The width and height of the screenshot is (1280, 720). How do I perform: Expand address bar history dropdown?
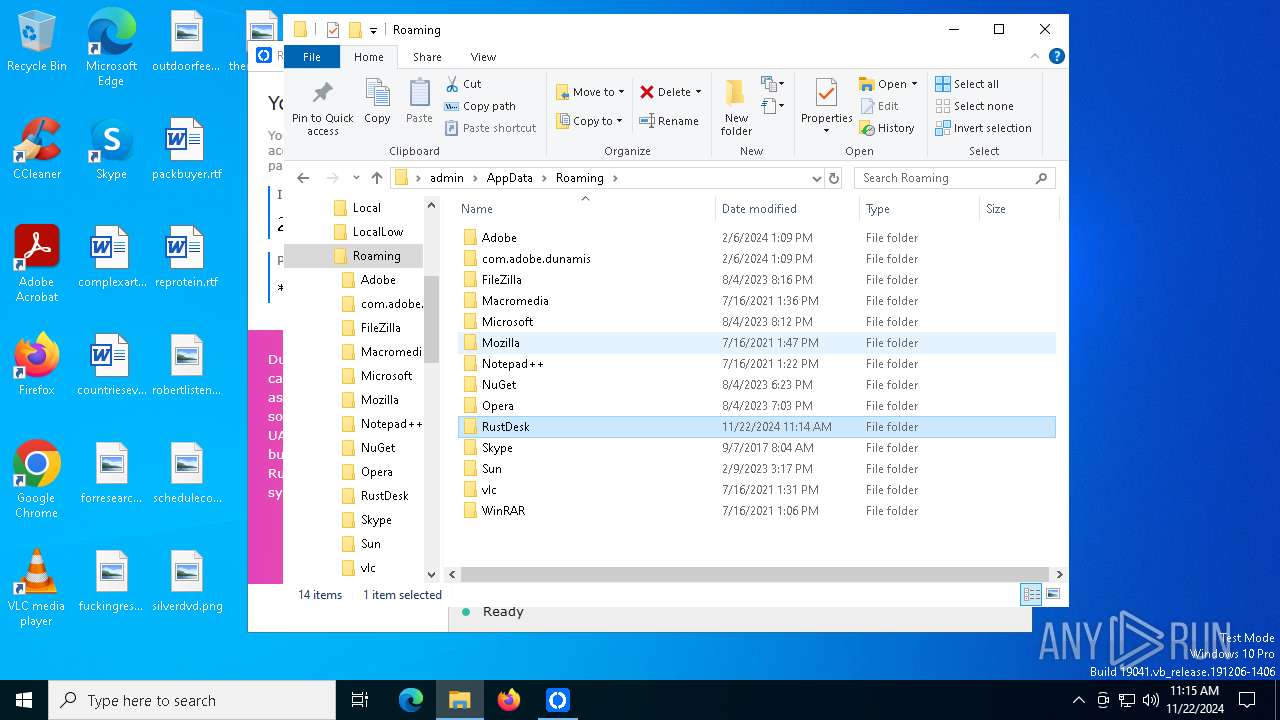coord(817,178)
